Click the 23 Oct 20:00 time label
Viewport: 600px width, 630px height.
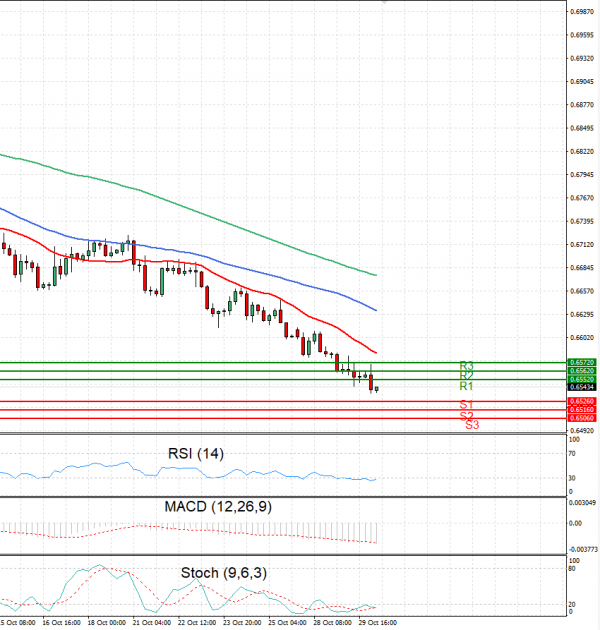click(242, 622)
